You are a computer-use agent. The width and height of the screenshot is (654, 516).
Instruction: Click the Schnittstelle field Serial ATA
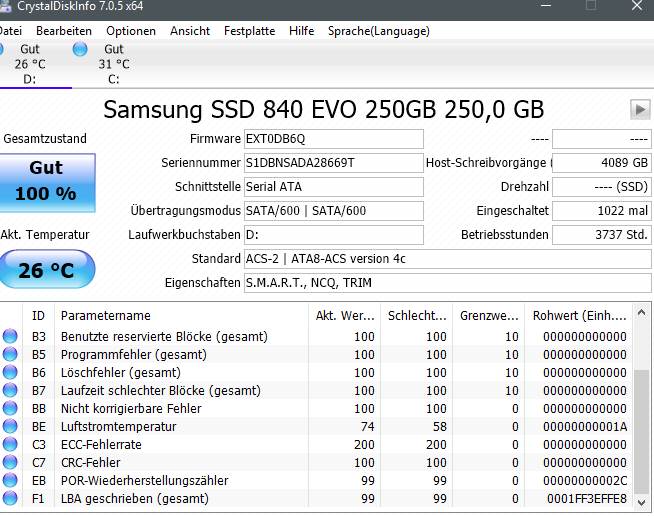point(334,186)
